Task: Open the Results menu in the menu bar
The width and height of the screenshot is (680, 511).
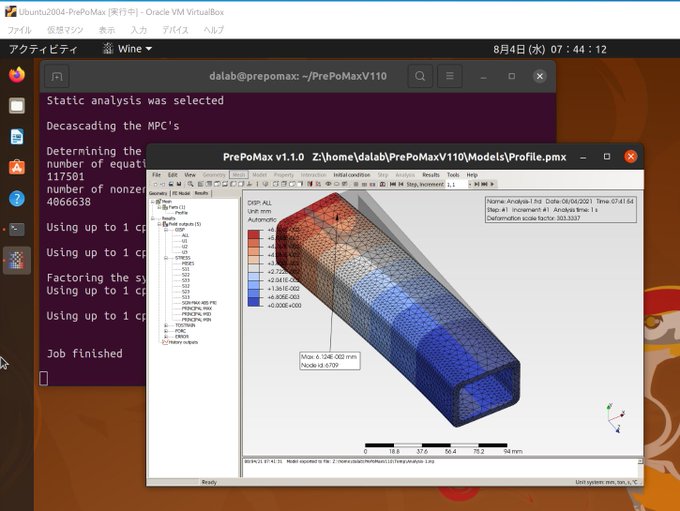Action: [431, 175]
